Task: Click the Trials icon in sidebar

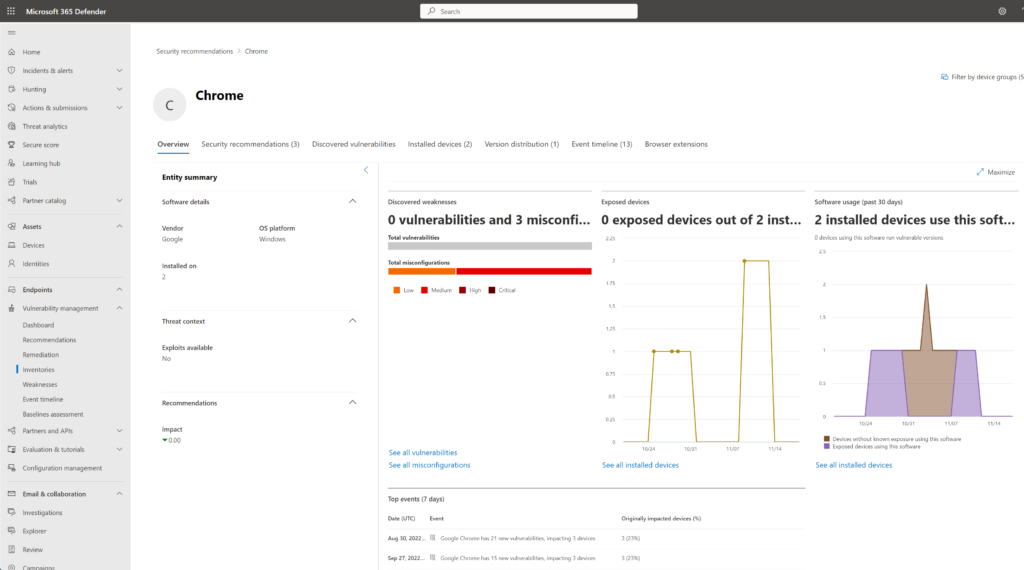Action: click(11, 182)
